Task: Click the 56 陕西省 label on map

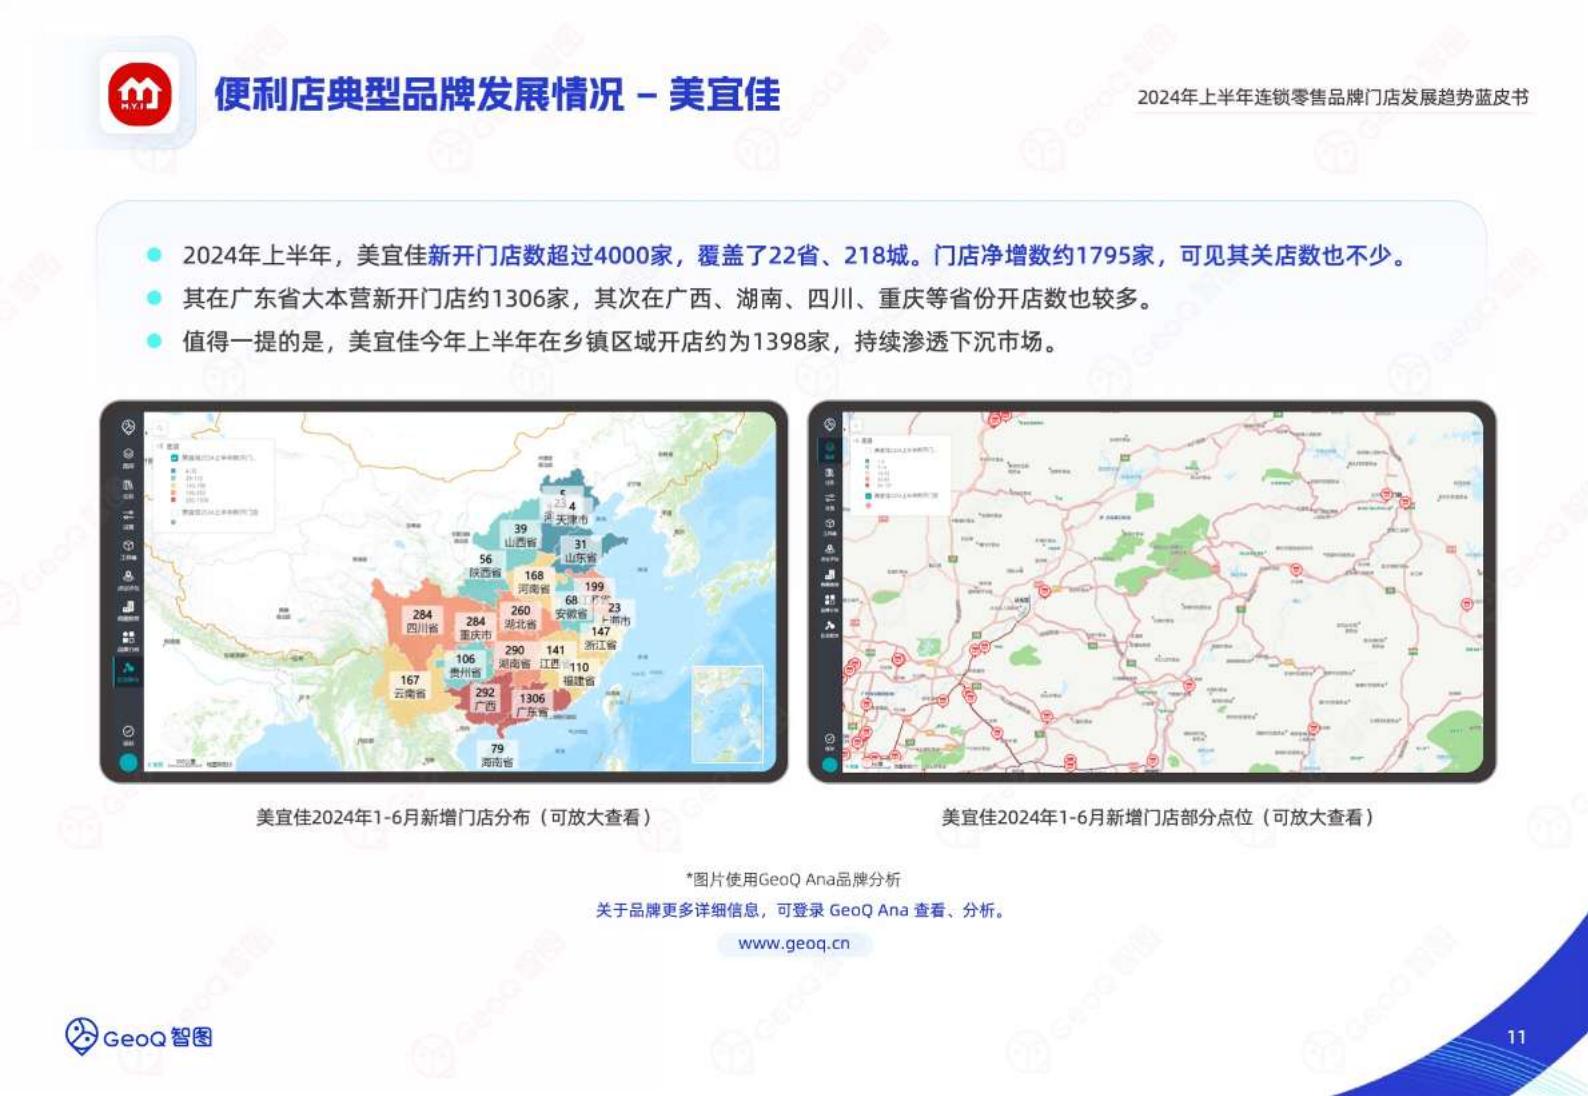Action: [485, 566]
